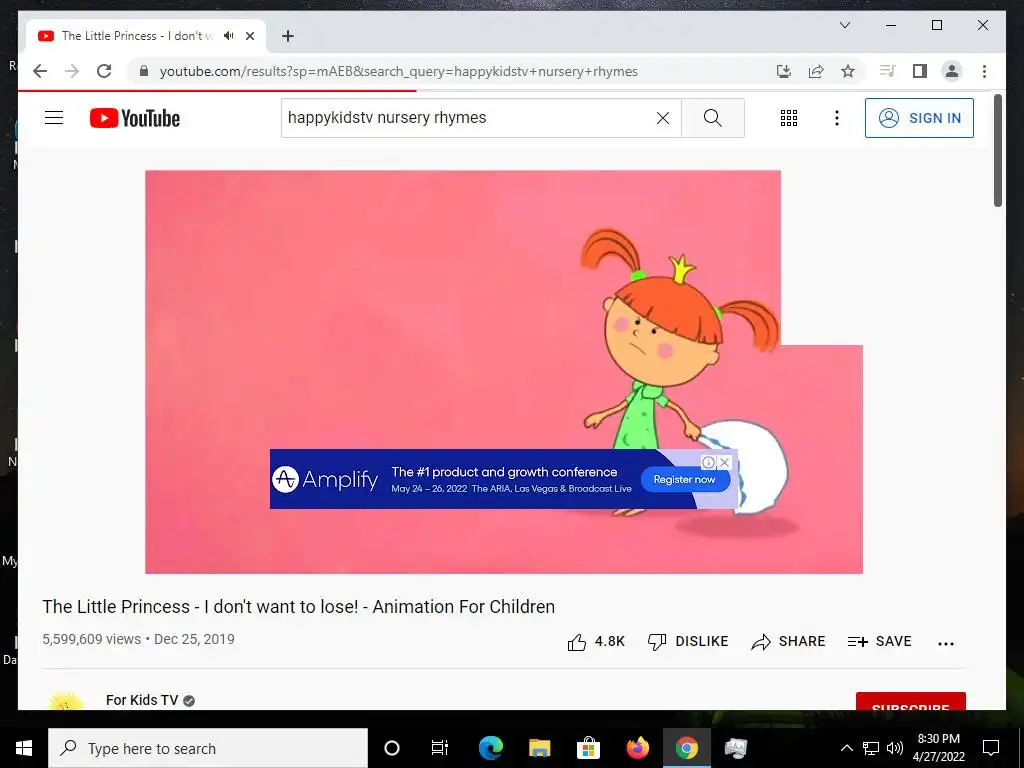
Task: Close The Little Princess tab
Action: pyautogui.click(x=249, y=36)
